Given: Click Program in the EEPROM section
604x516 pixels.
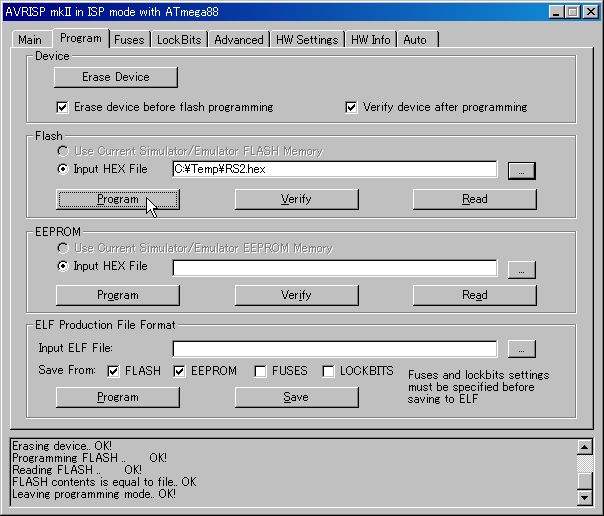Looking at the screenshot, I should pos(118,295).
